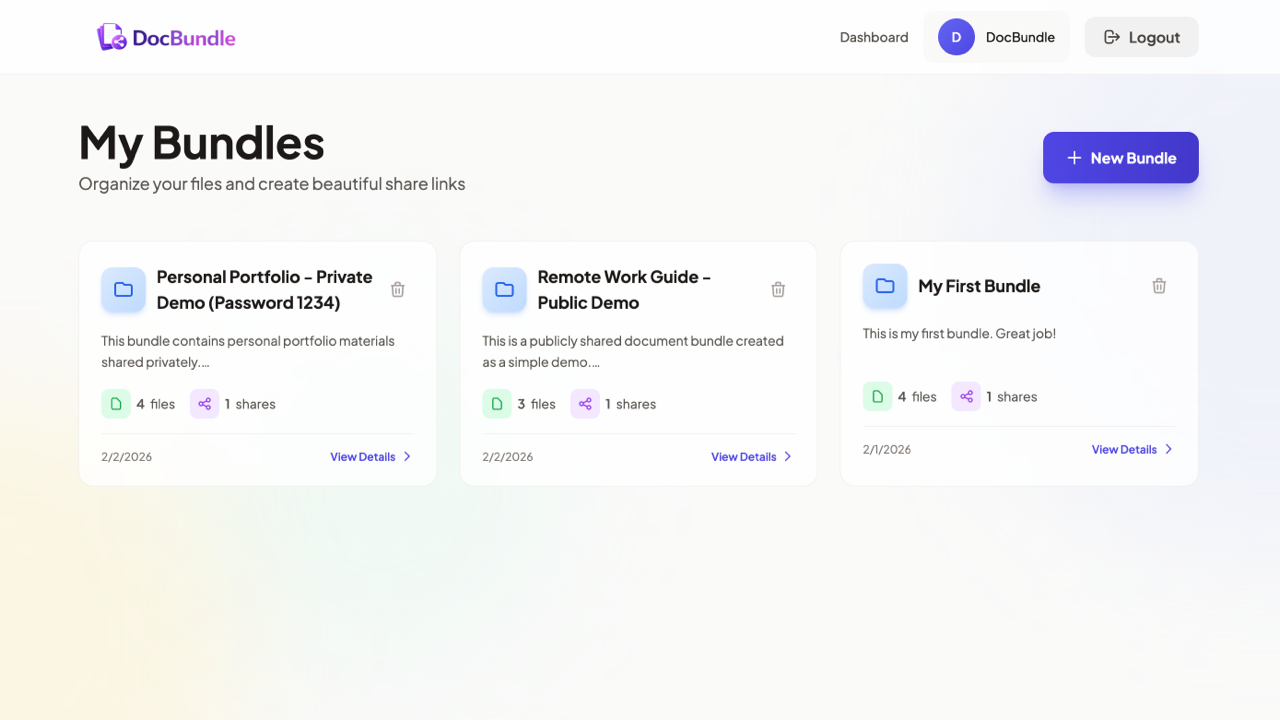
Task: Open the folder icon on Personal Portfolio bundle
Action: pos(123,289)
